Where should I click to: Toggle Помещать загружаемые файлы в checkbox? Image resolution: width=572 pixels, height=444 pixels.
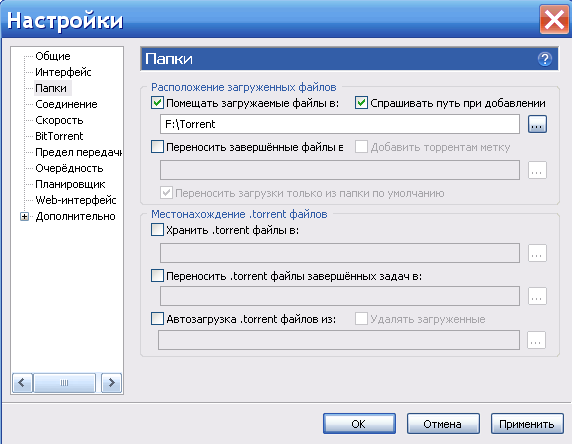(157, 103)
